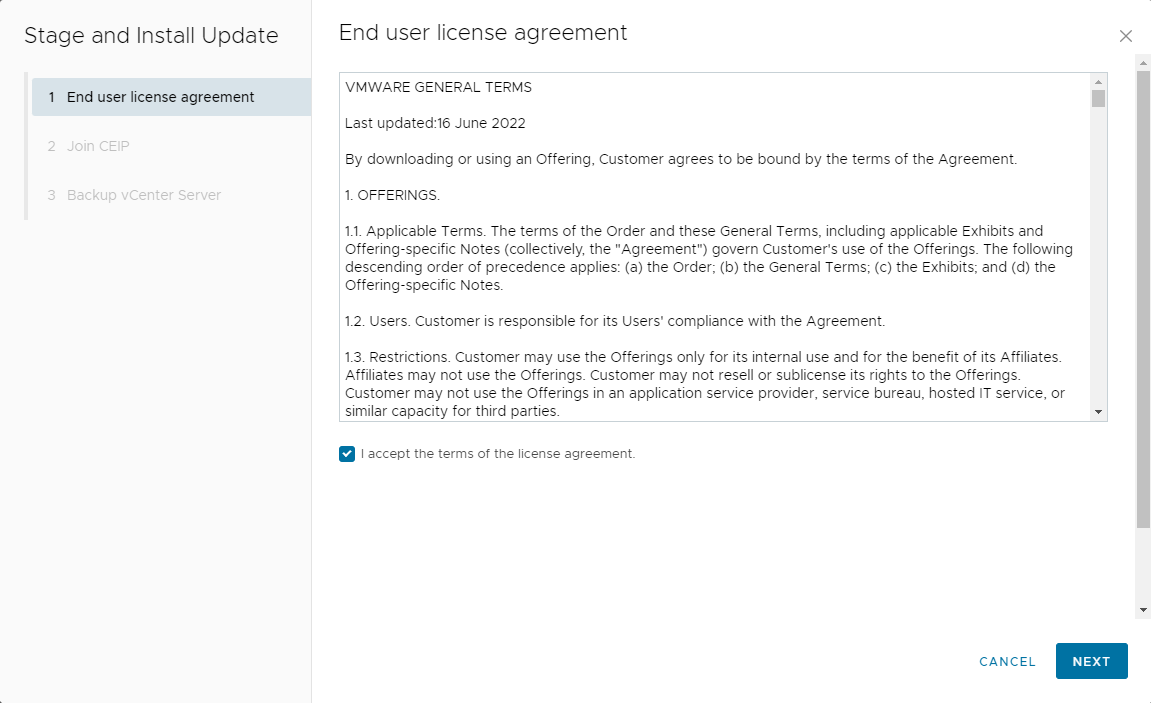Uncheck the accept license terms checkbox

(x=347, y=454)
